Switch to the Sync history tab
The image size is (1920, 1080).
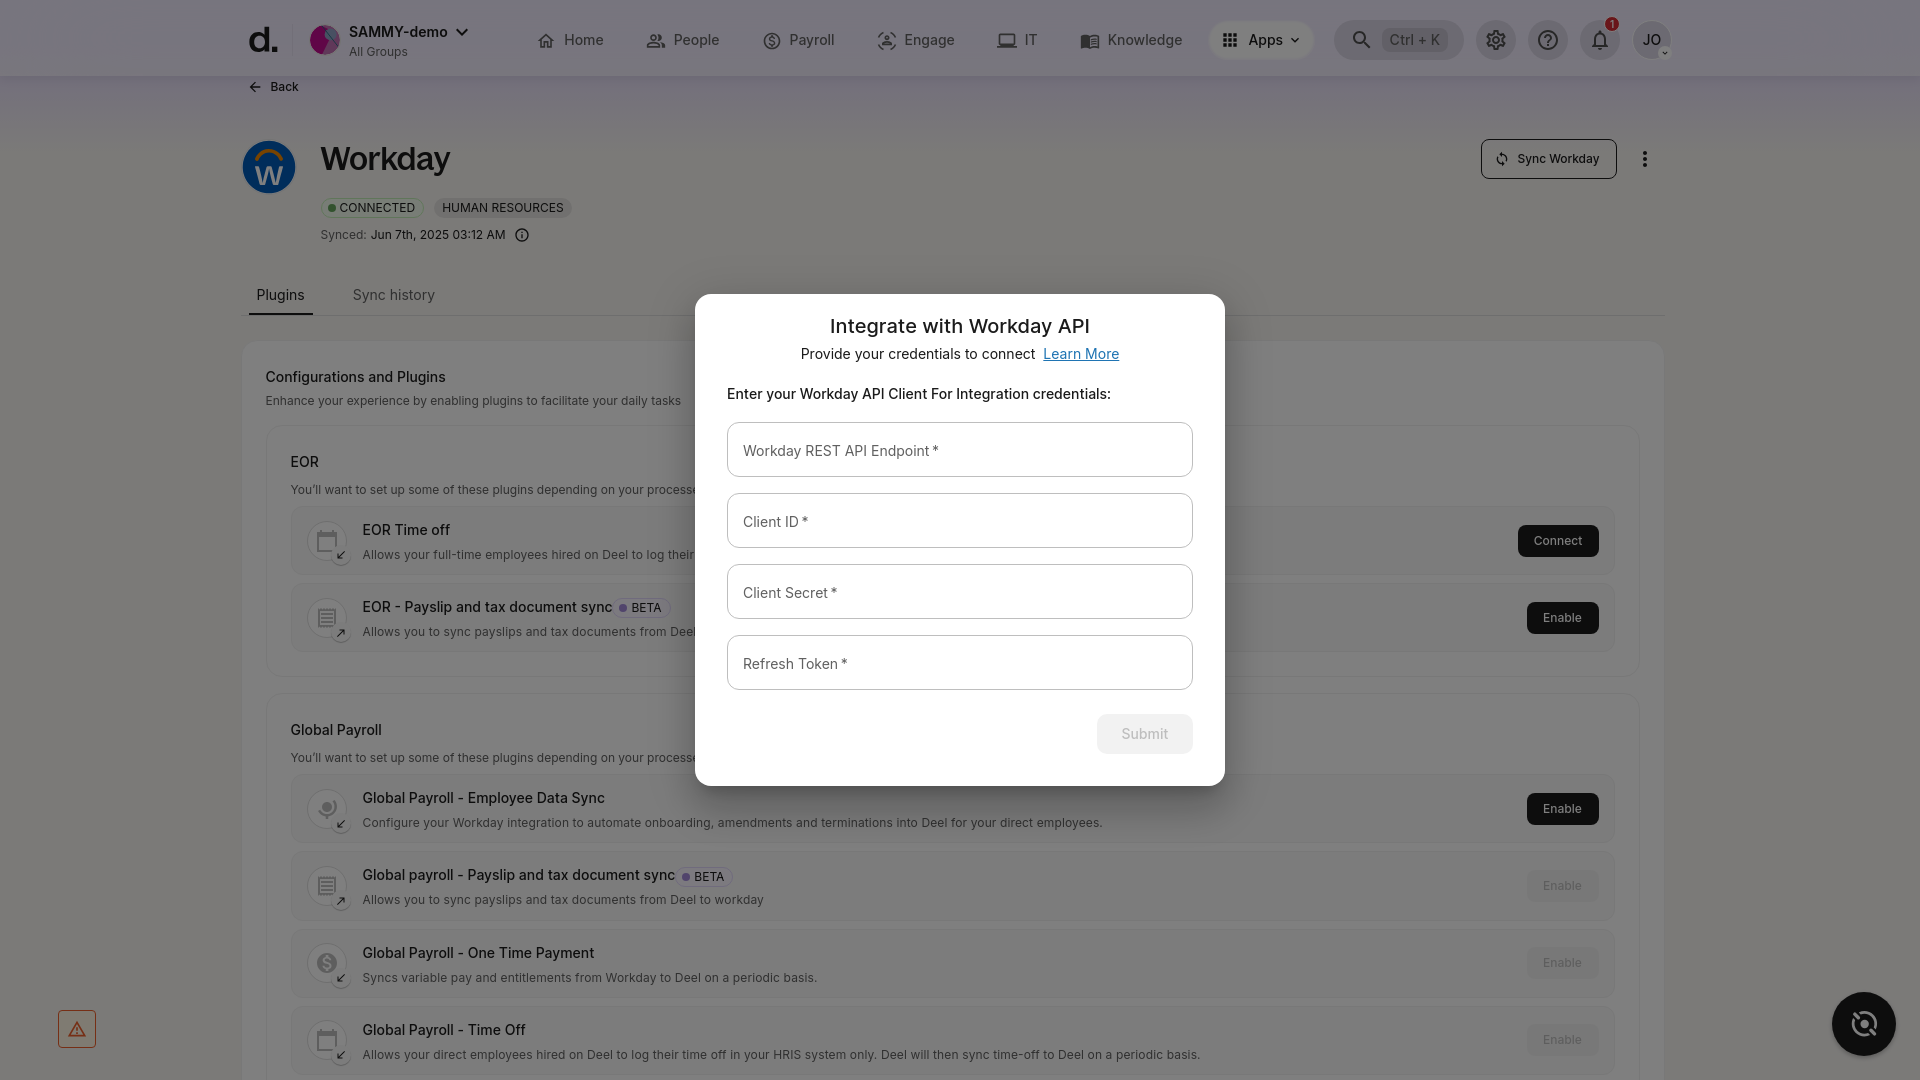[x=393, y=295]
